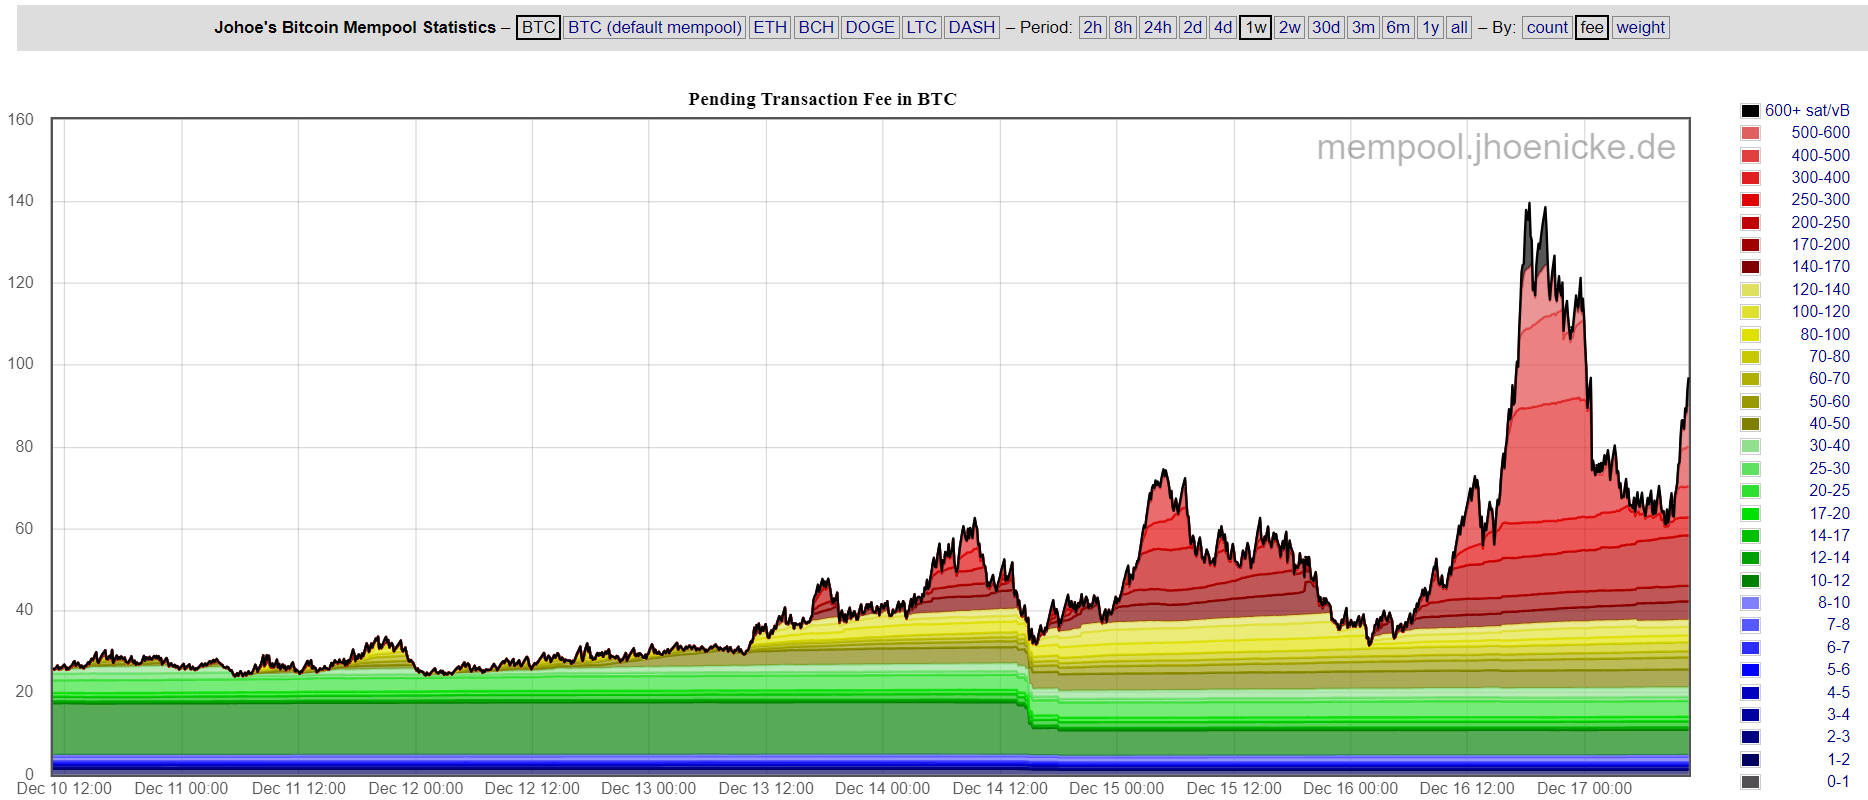The height and width of the screenshot is (800, 1868).
Task: Toggle the 70-80 legend swatch
Action: 1750,357
